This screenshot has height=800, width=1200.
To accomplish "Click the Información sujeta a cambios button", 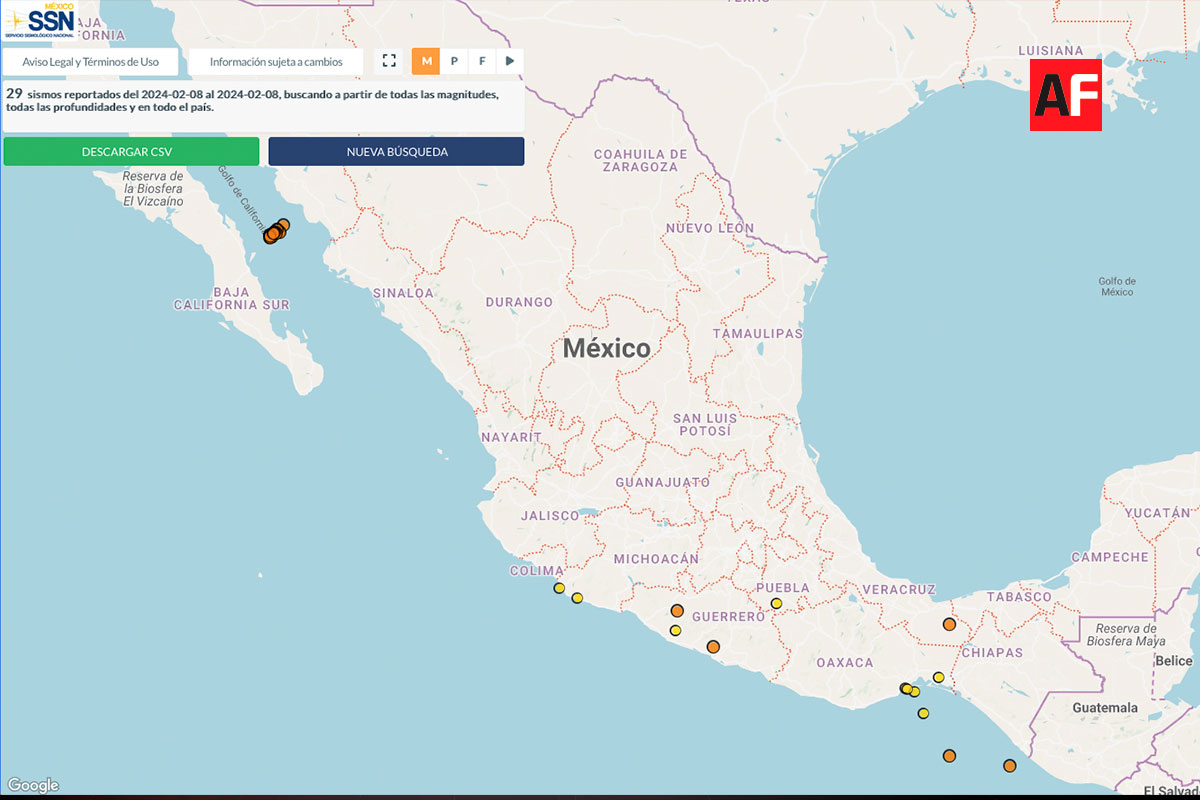I will [276, 62].
